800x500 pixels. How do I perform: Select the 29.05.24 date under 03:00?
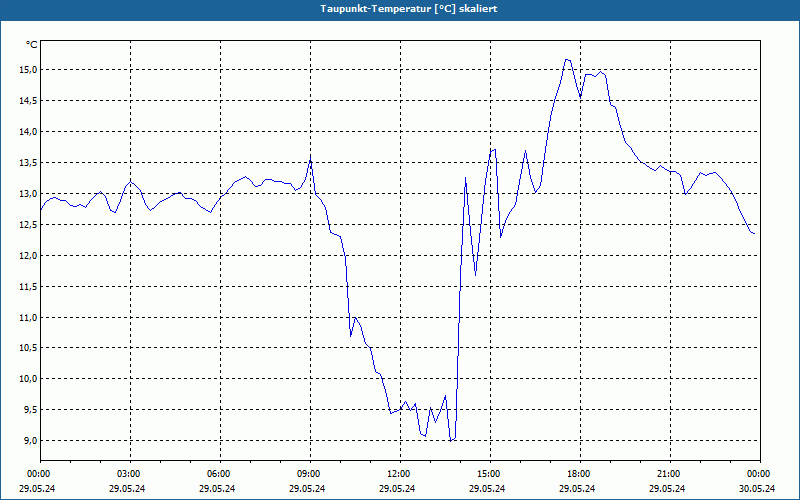point(127,488)
